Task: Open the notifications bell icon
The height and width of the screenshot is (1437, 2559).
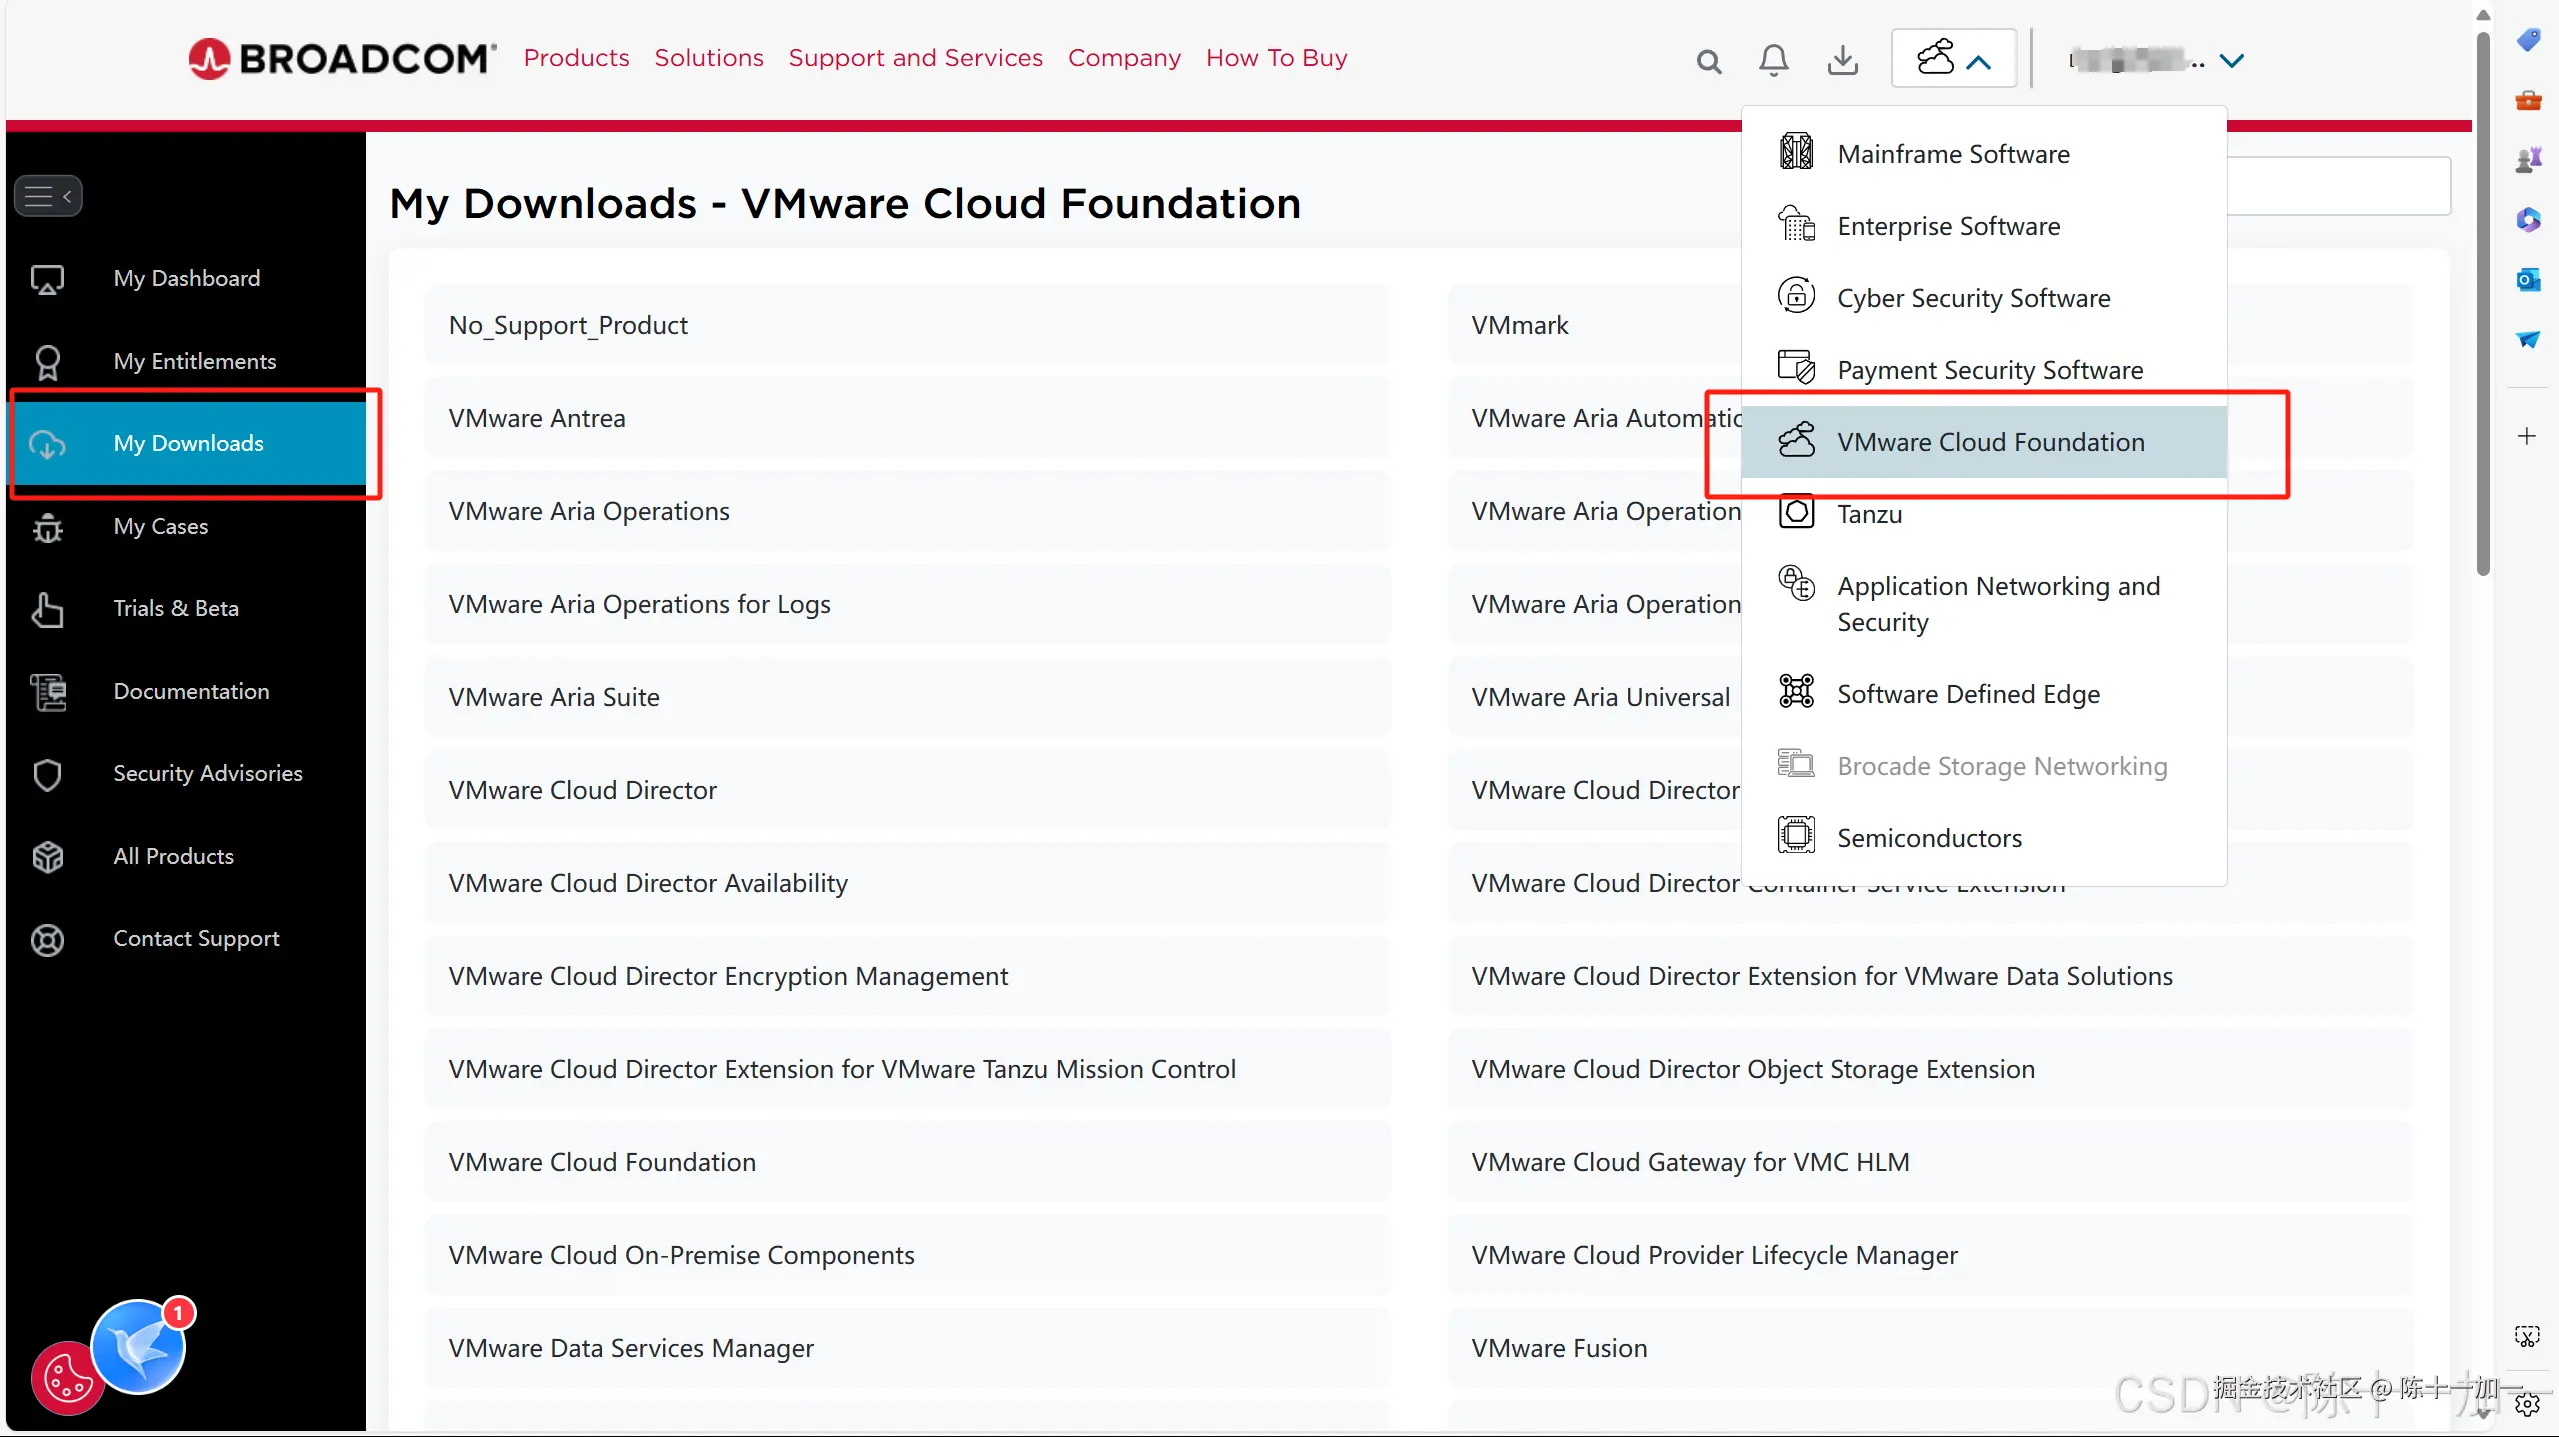Action: (x=1774, y=60)
